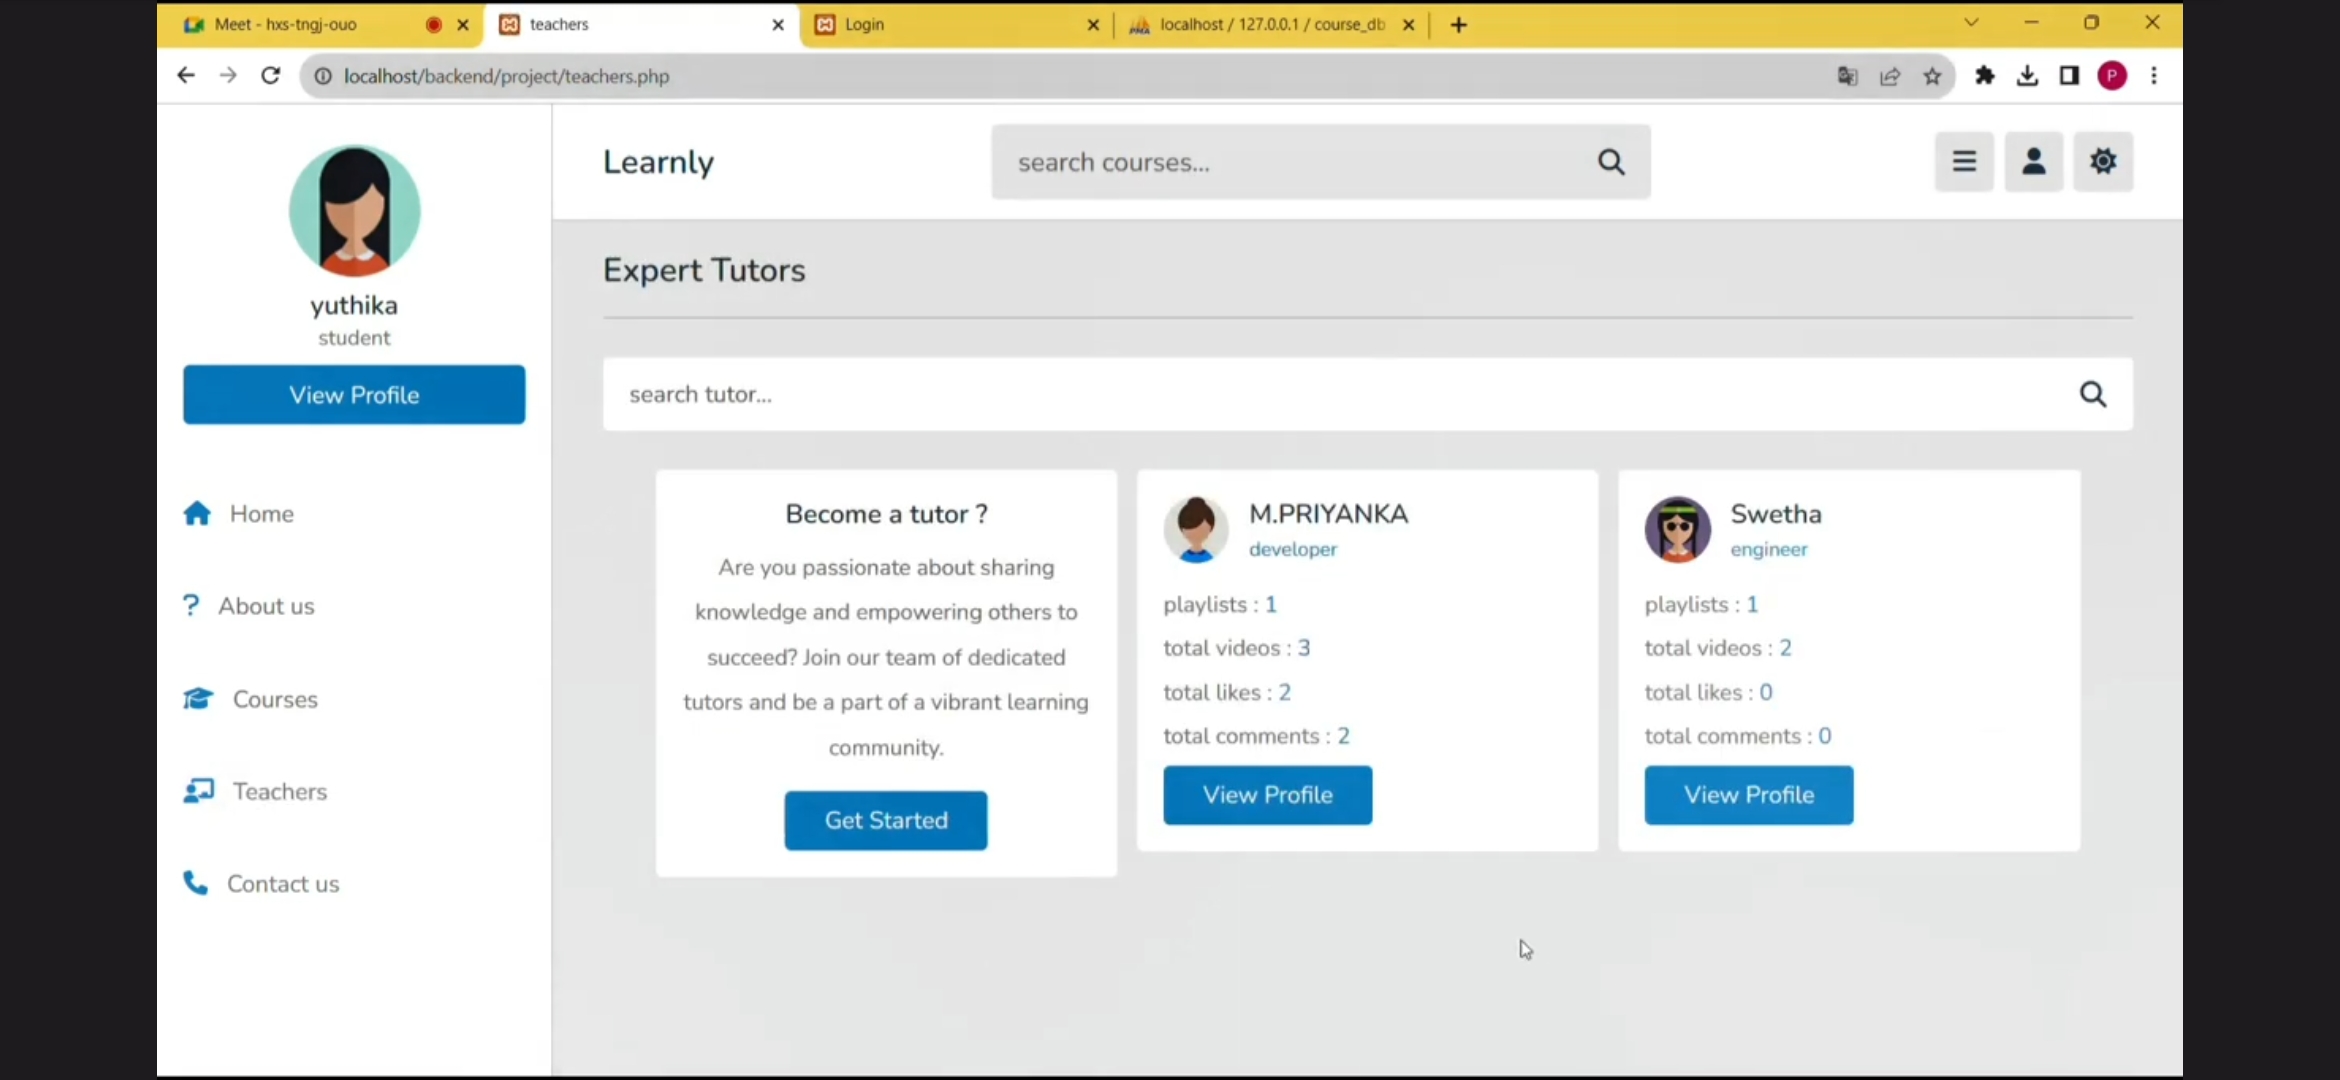Open the browser extensions puzzle icon

click(1985, 76)
